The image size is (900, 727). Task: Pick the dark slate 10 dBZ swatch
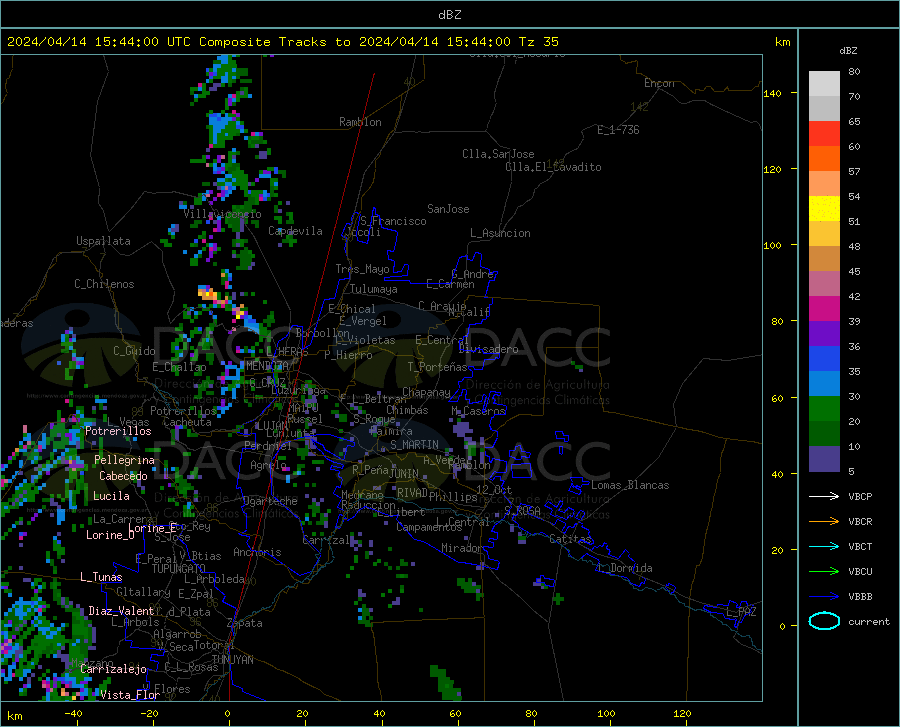click(x=824, y=458)
